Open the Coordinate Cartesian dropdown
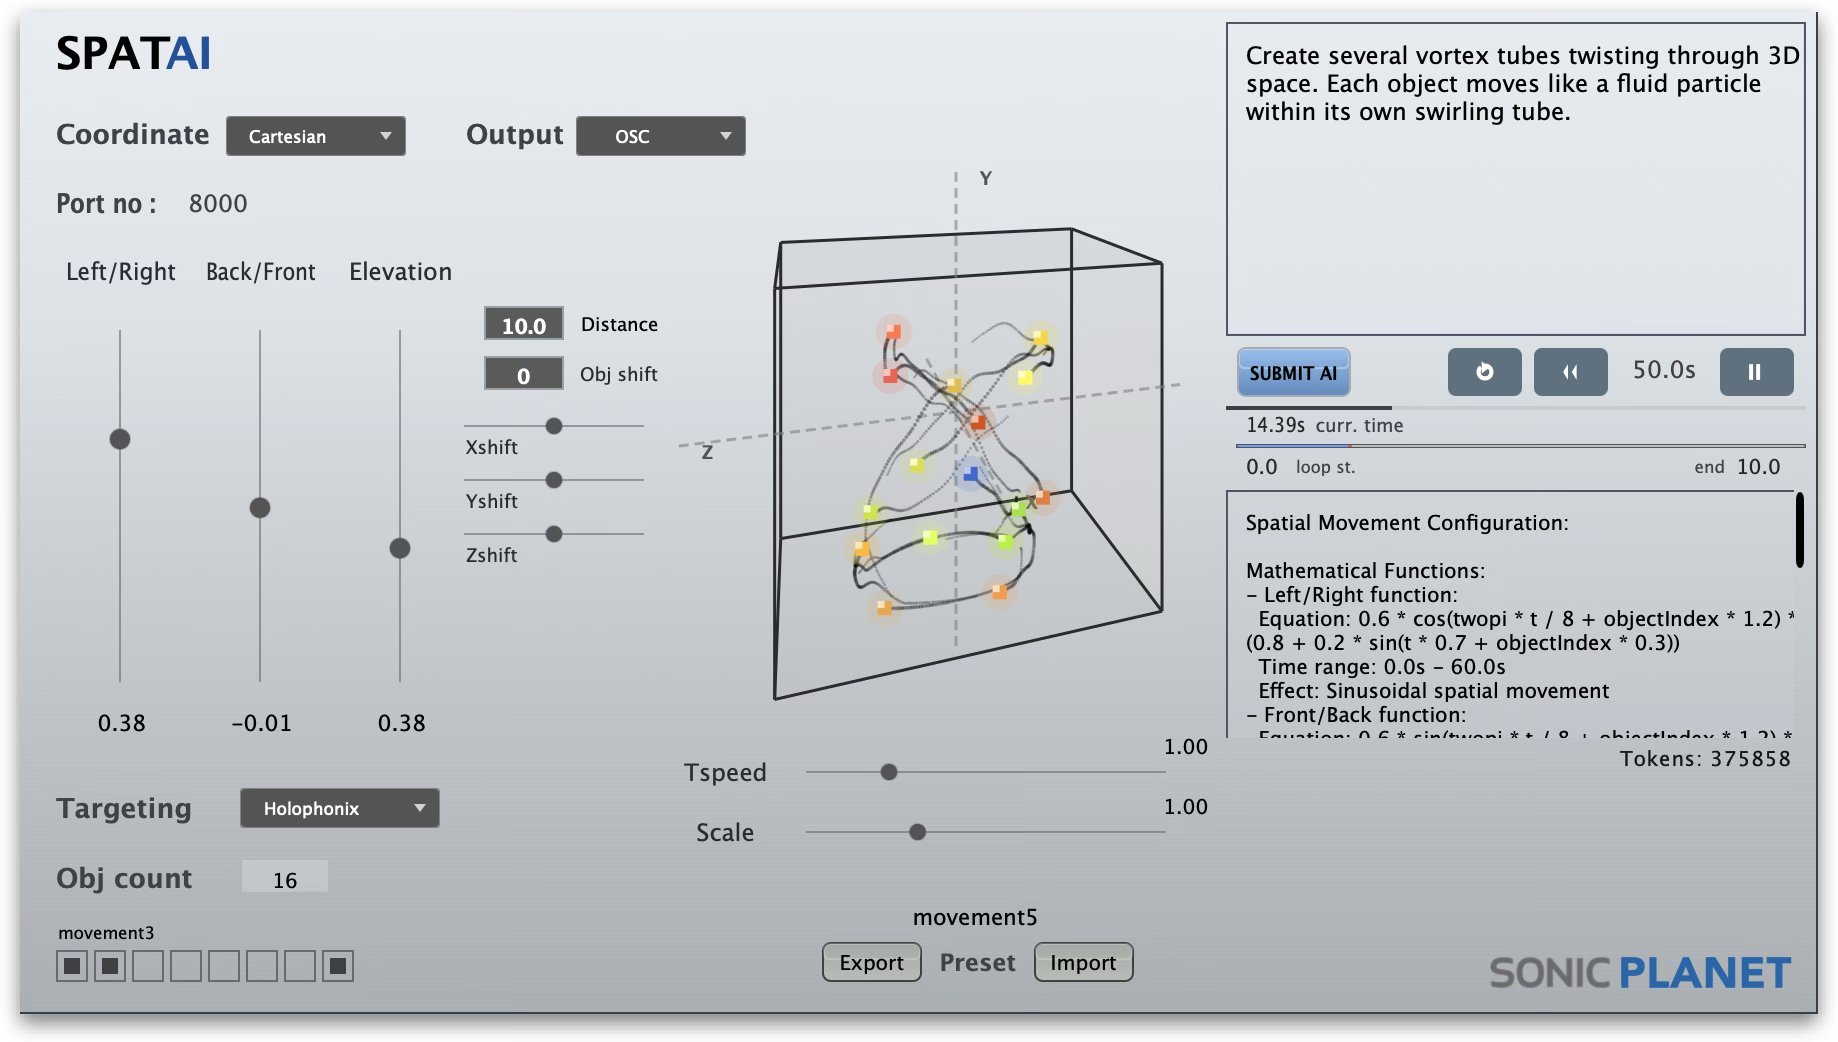The image size is (1838, 1042). [315, 136]
